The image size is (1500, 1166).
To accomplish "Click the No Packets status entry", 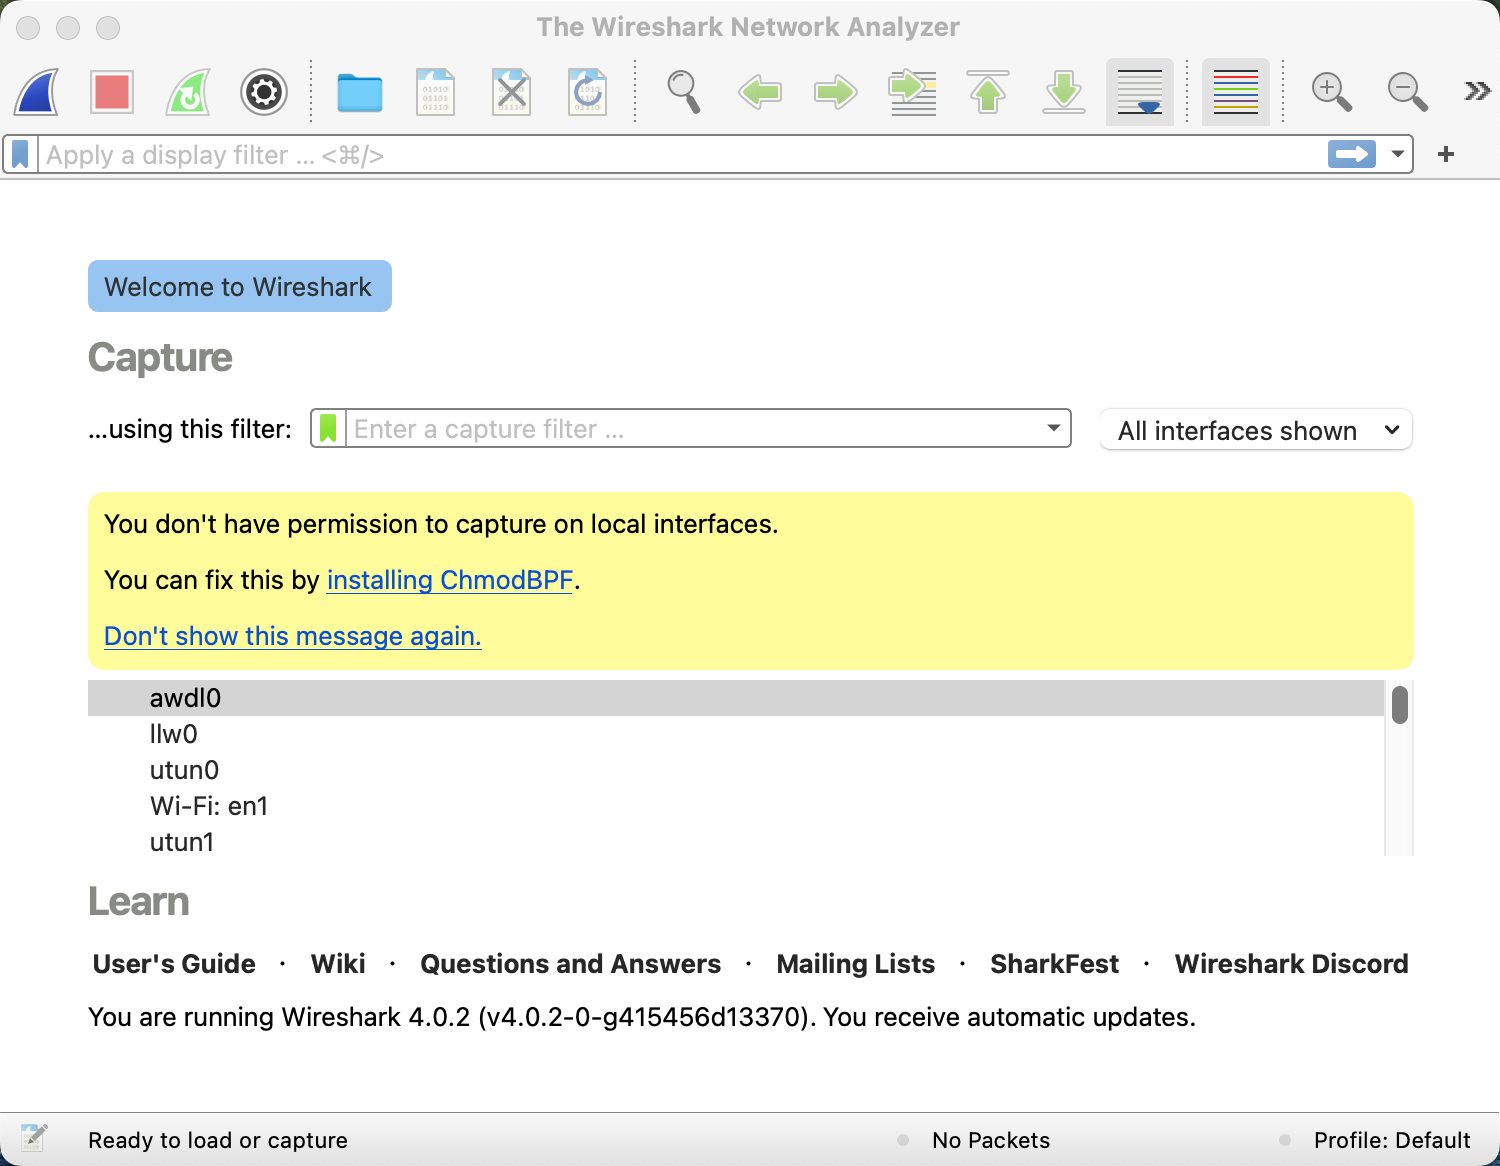I will [x=991, y=1140].
